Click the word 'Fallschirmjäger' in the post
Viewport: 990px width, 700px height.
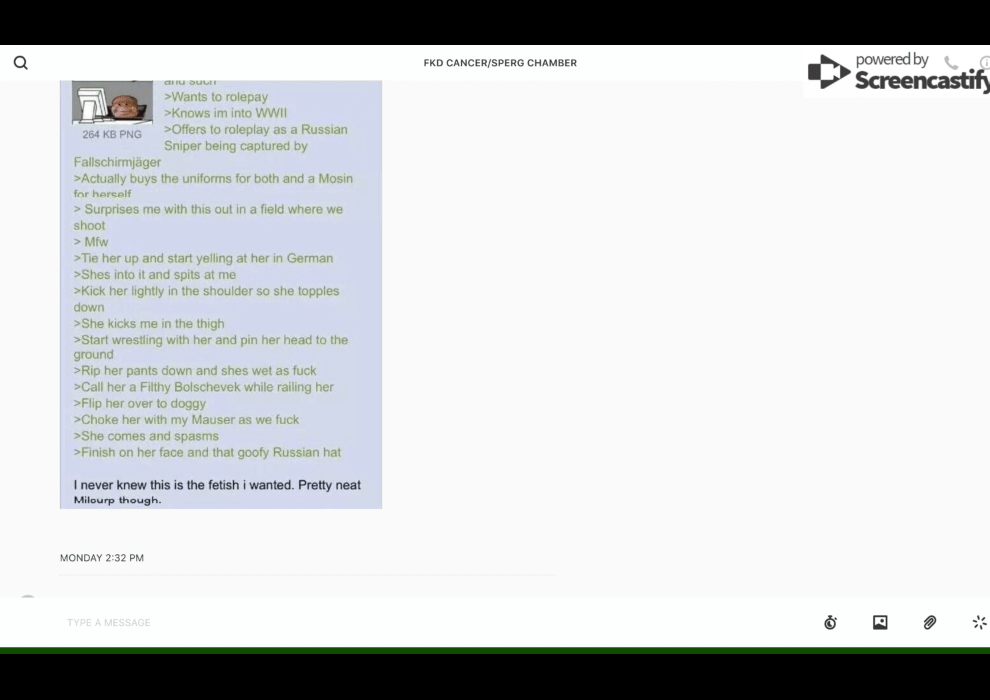coord(117,162)
